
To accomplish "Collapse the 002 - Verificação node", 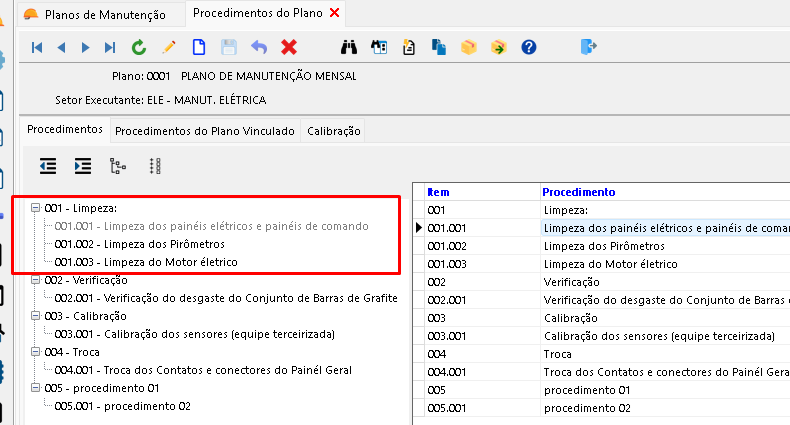I will coord(36,281).
